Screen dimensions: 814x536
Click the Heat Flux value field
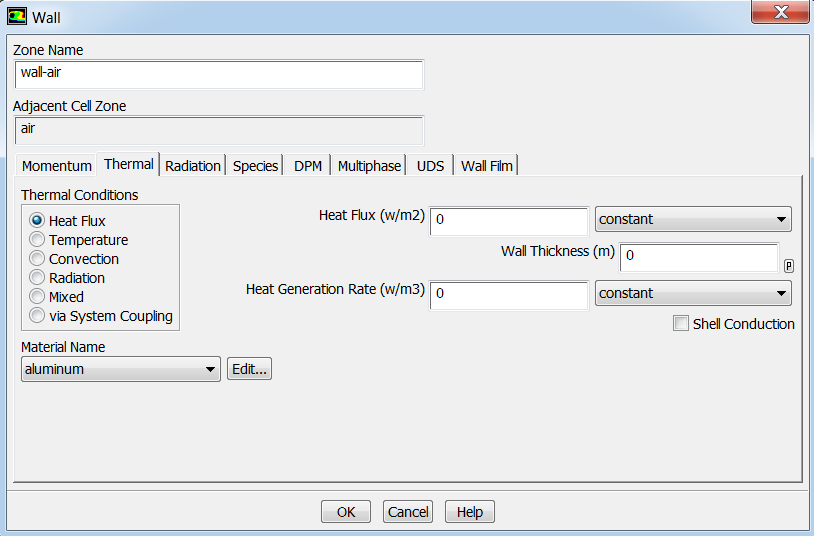pyautogui.click(x=509, y=221)
